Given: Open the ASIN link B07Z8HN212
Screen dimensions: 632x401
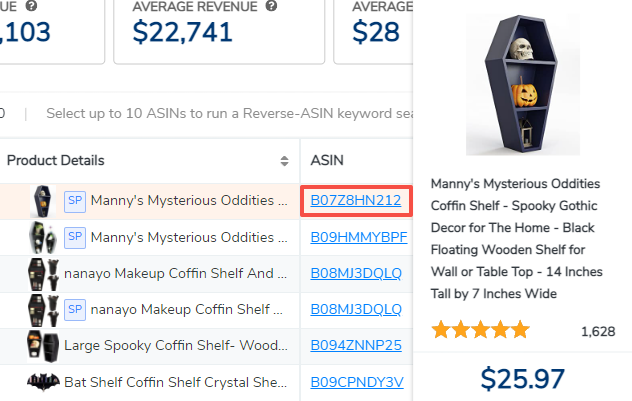Looking at the screenshot, I should (356, 201).
